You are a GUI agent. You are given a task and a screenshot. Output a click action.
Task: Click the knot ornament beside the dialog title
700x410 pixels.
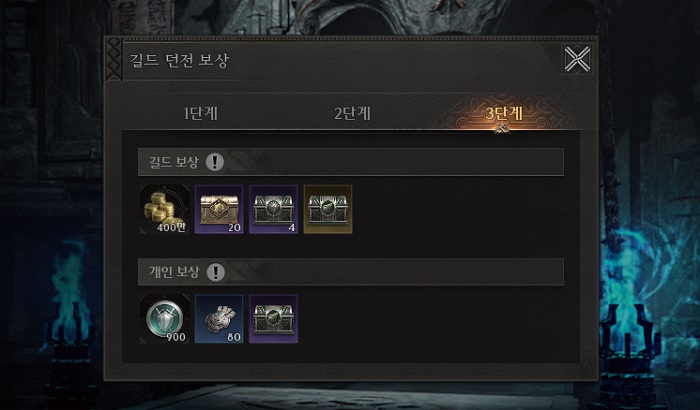click(114, 59)
